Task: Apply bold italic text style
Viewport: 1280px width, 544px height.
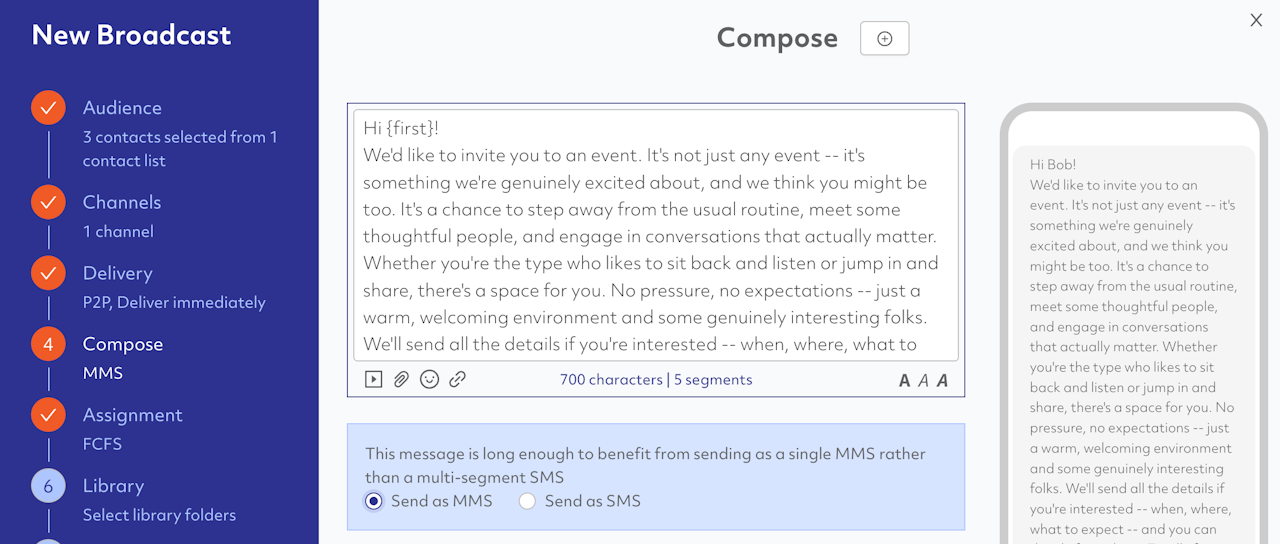Action: click(x=942, y=380)
